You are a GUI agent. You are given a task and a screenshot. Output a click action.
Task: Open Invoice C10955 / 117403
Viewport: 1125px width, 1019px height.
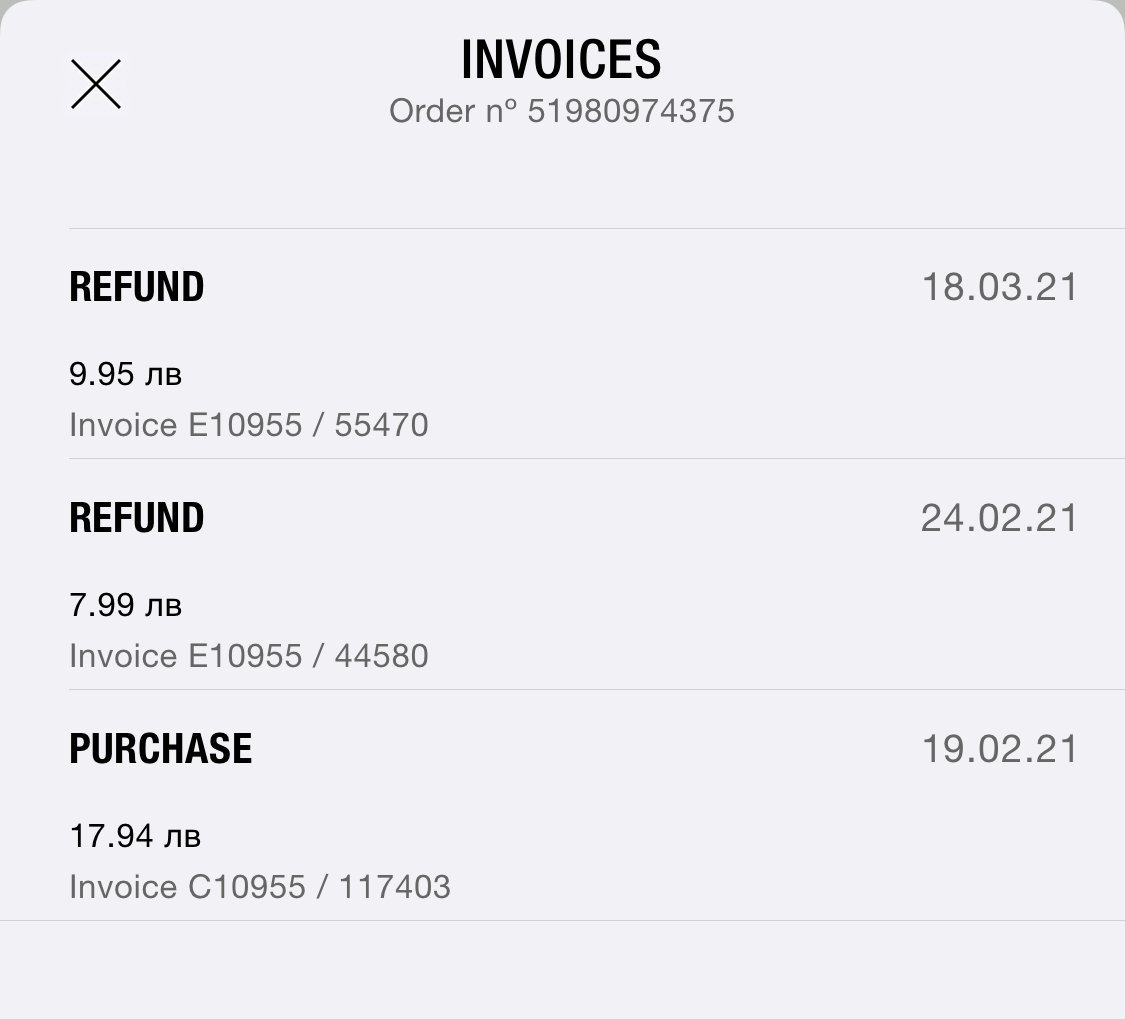[260, 887]
